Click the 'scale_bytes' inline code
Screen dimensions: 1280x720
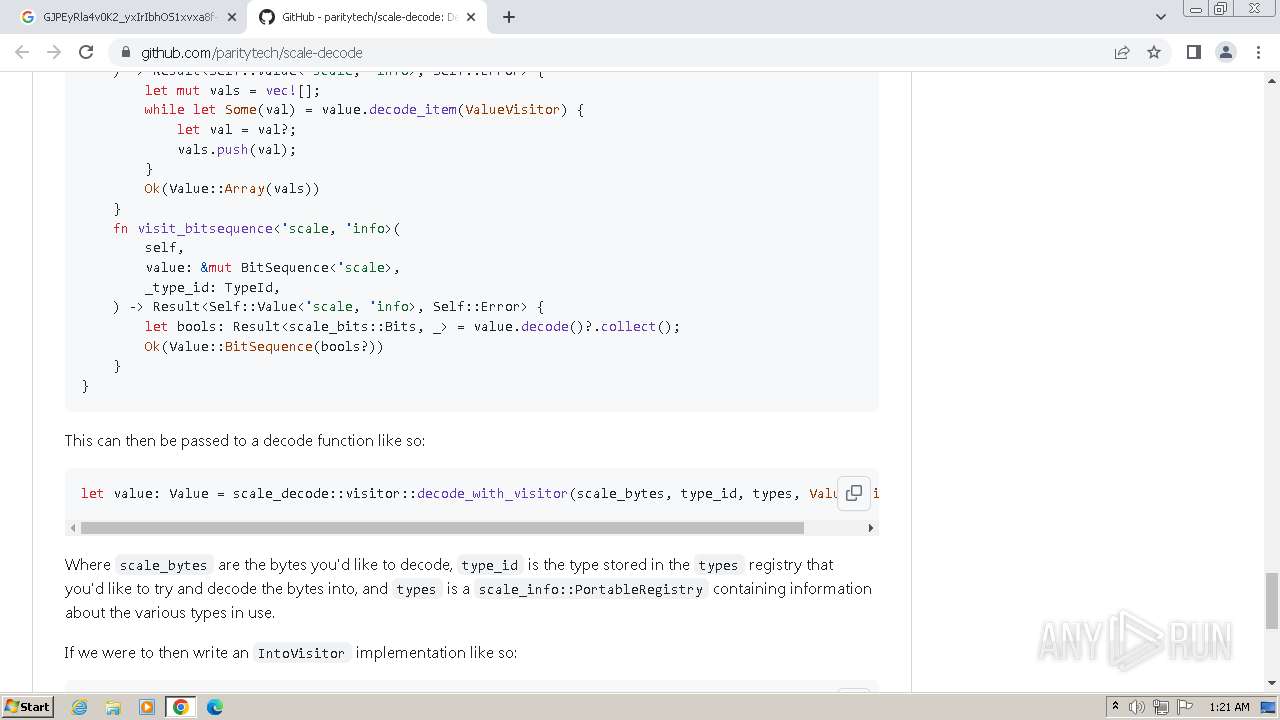click(x=163, y=565)
